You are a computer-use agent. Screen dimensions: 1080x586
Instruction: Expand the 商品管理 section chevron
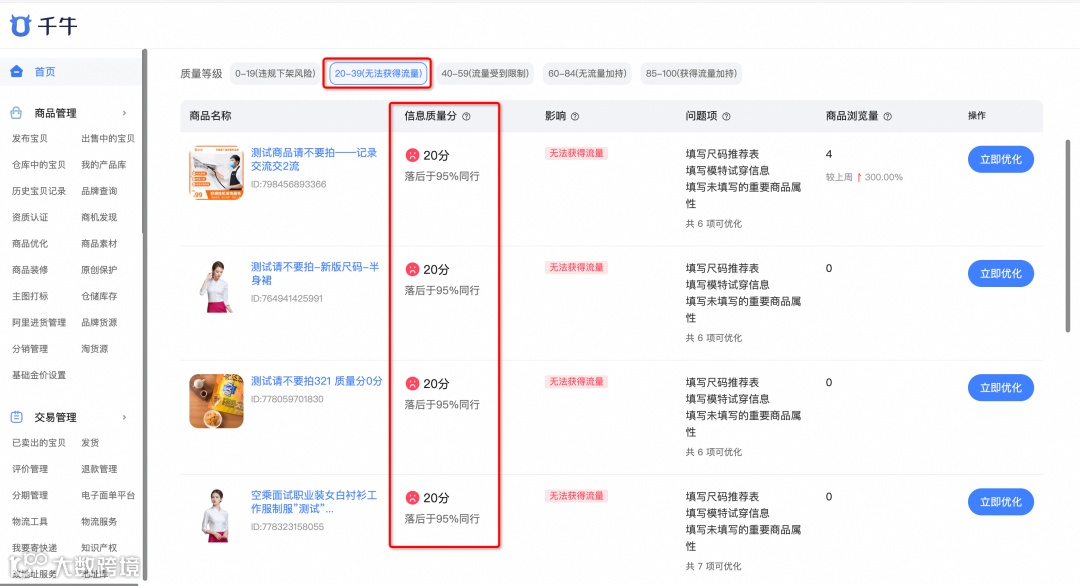(125, 113)
